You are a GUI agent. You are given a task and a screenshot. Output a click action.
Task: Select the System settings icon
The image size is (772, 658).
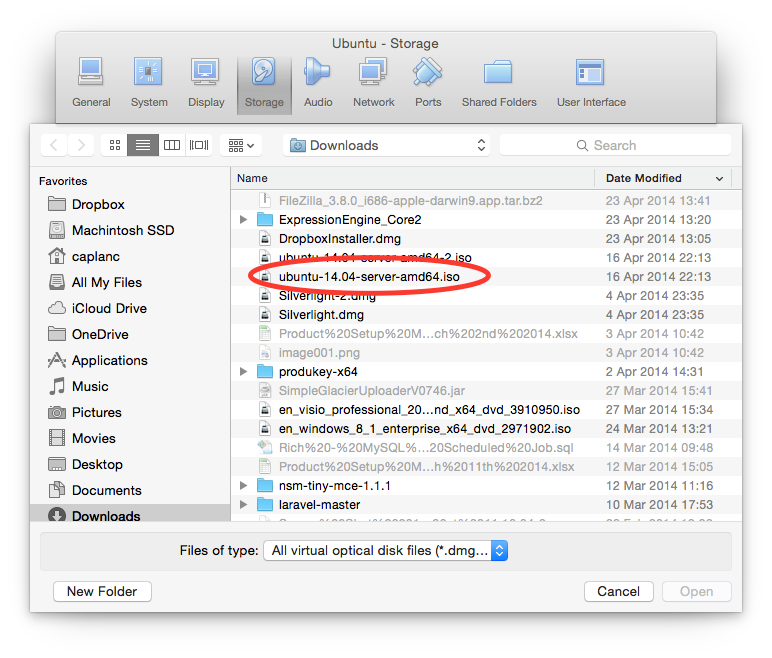(x=148, y=73)
